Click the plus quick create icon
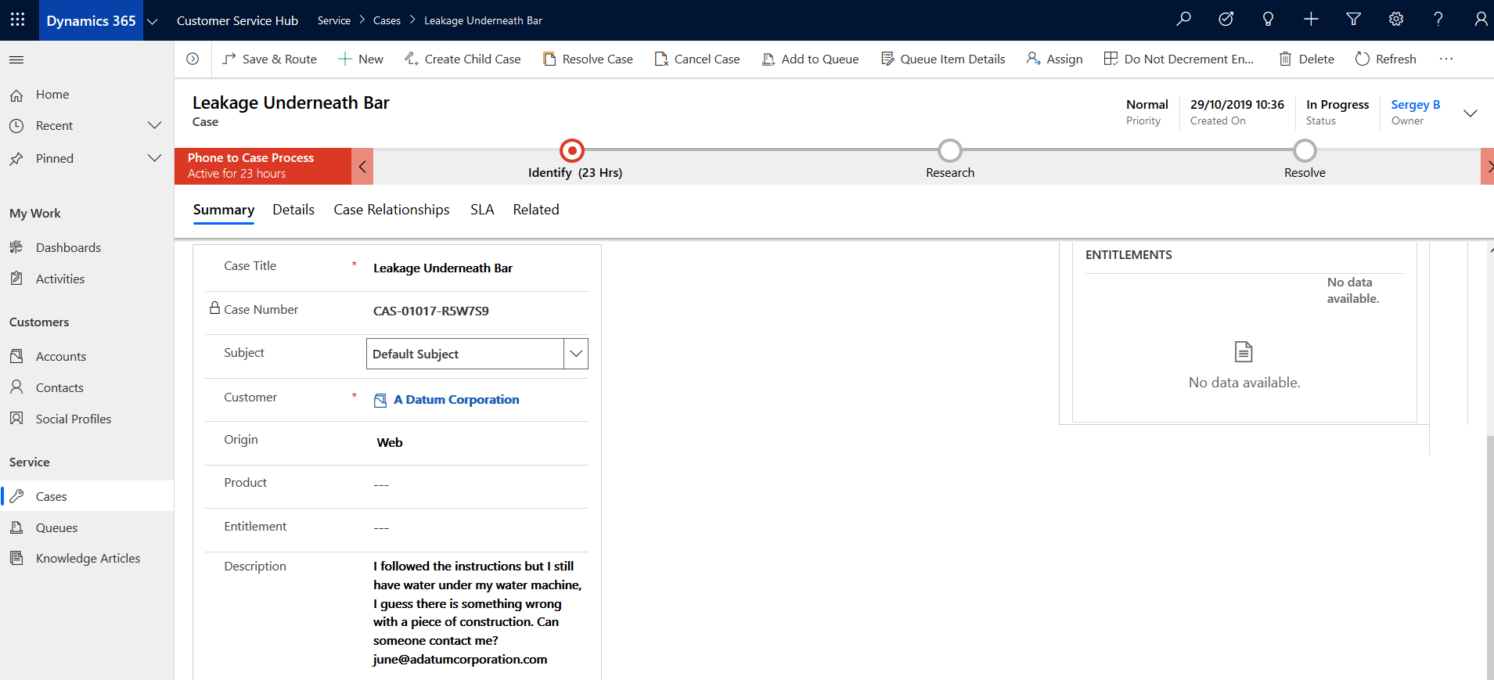Viewport: 1494px width, 680px height. tap(1311, 19)
